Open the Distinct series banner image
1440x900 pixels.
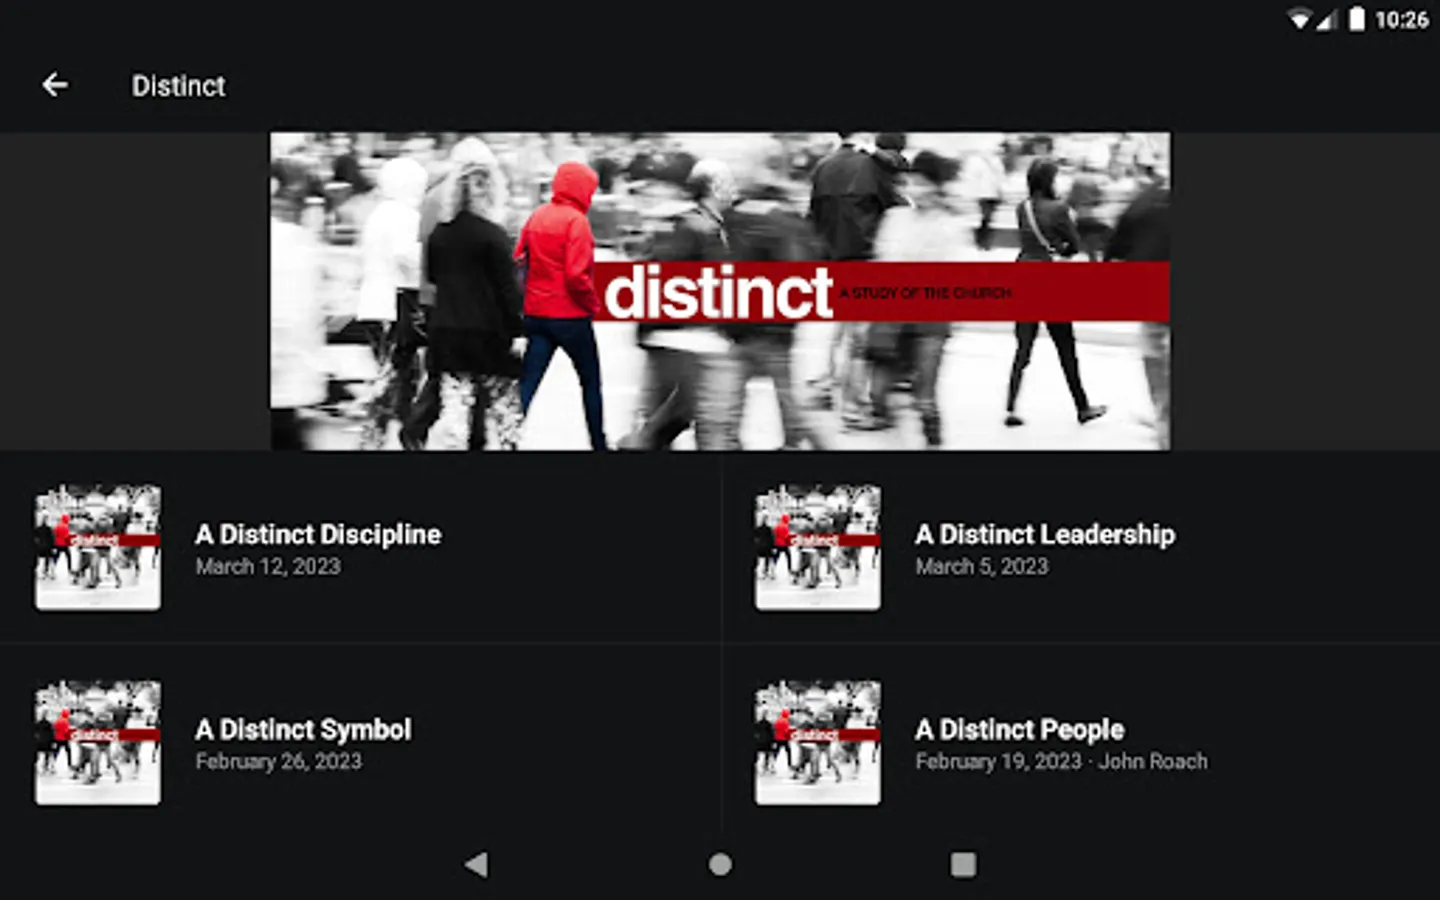(720, 291)
